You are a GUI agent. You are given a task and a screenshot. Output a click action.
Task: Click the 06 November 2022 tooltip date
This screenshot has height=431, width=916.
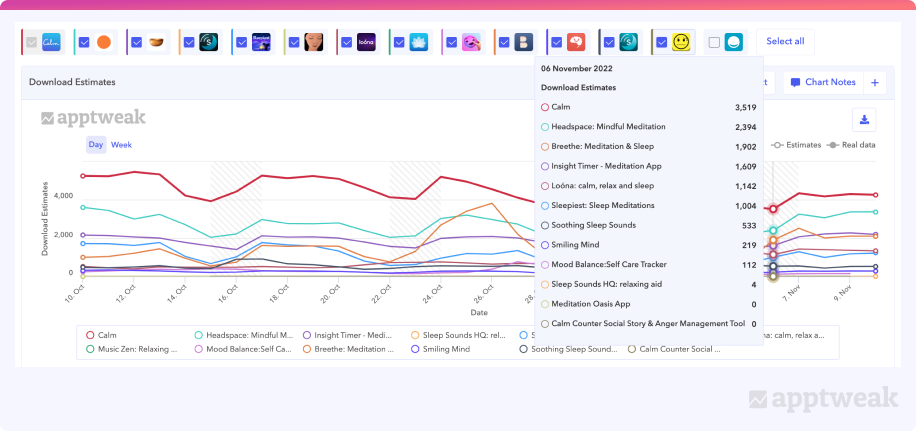(577, 68)
